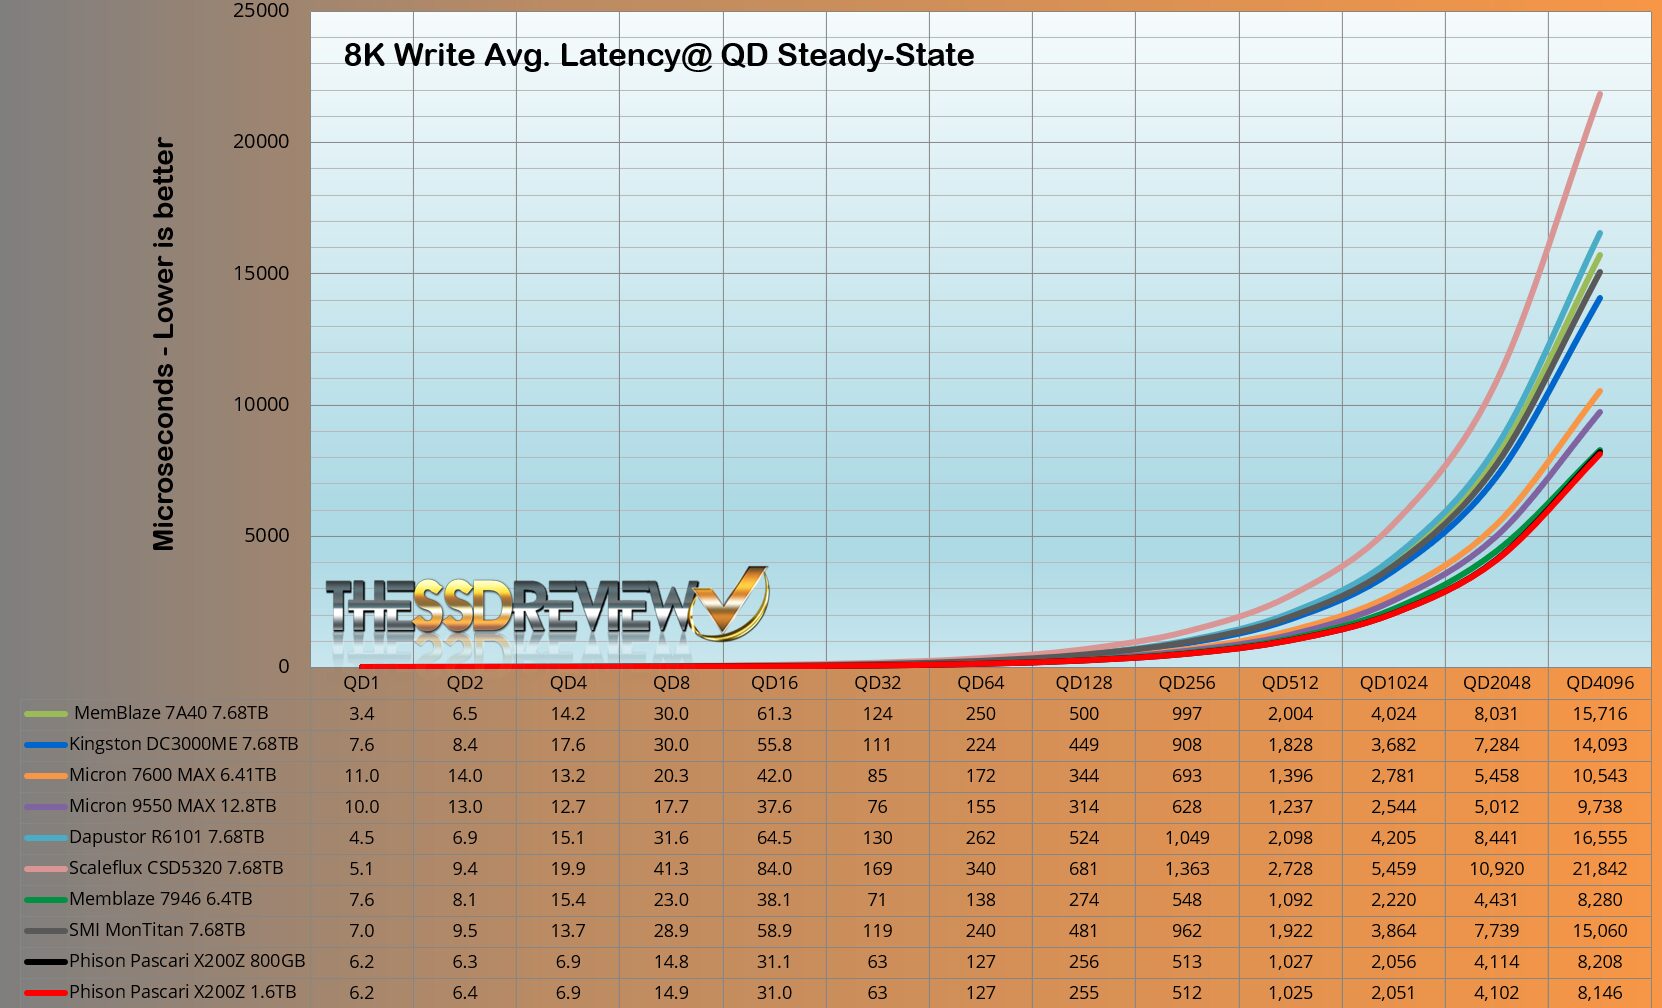Select the SMI MonTitan 7.68TB legend label
Viewport: 1662px width, 1008px height.
(x=157, y=930)
